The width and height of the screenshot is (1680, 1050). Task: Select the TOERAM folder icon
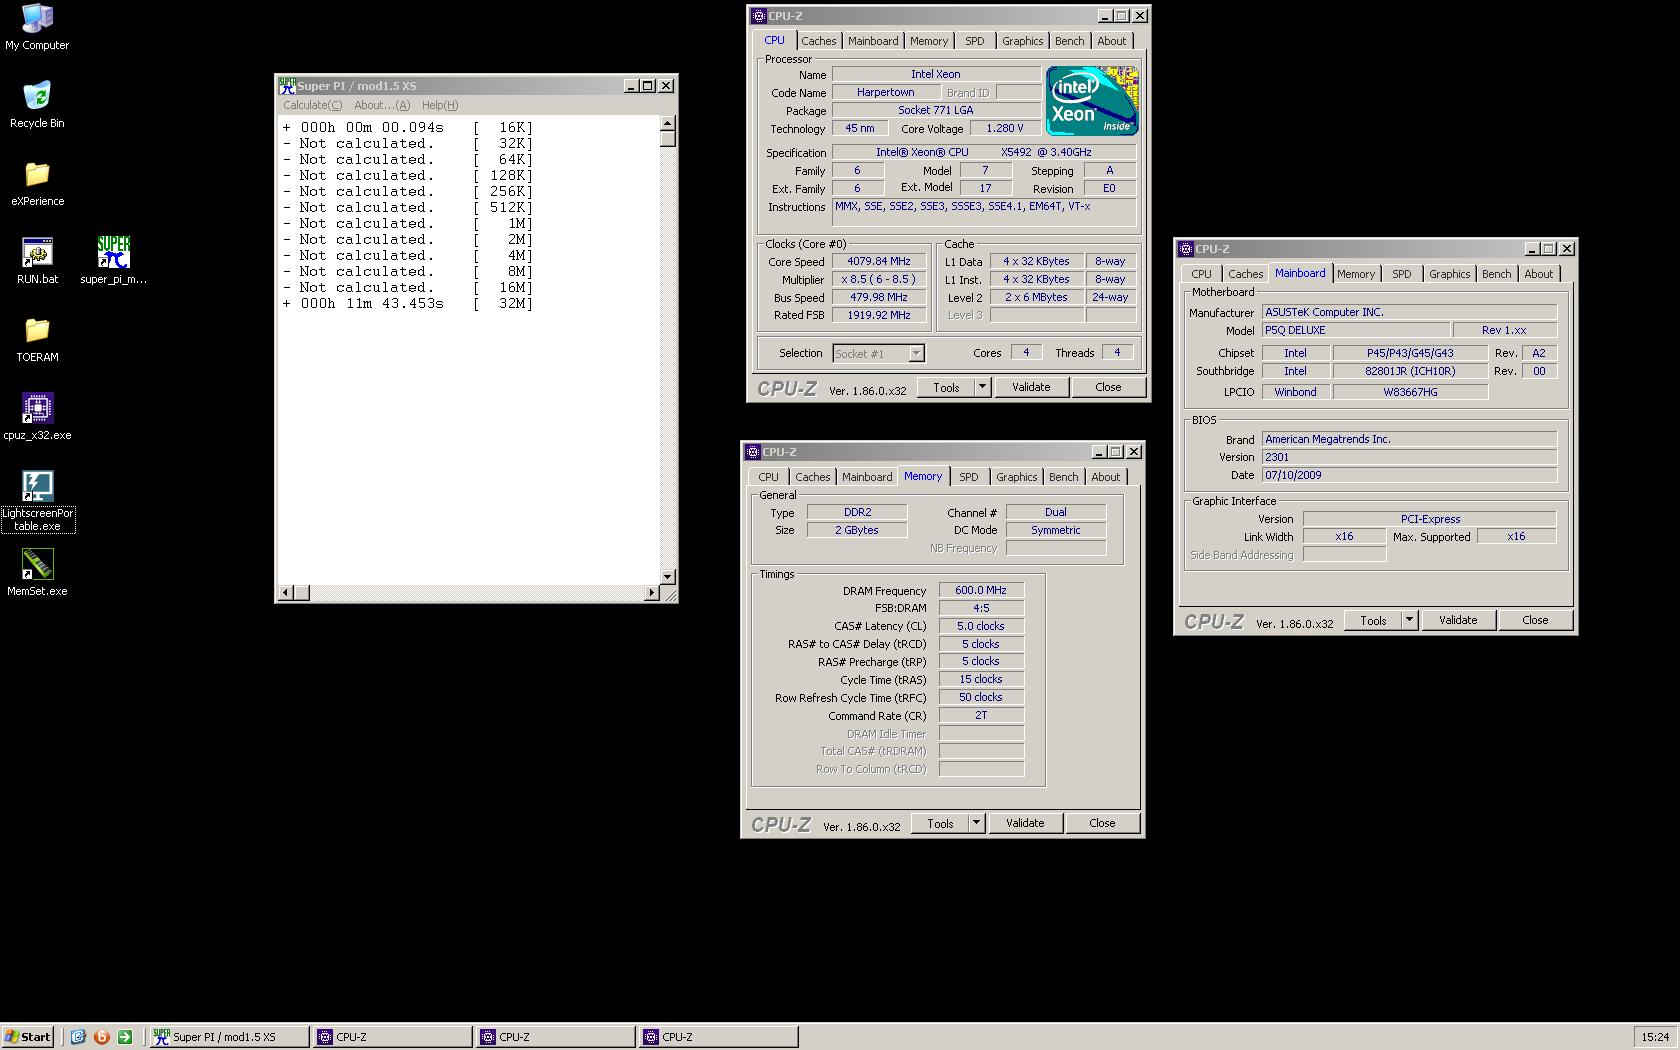point(37,339)
